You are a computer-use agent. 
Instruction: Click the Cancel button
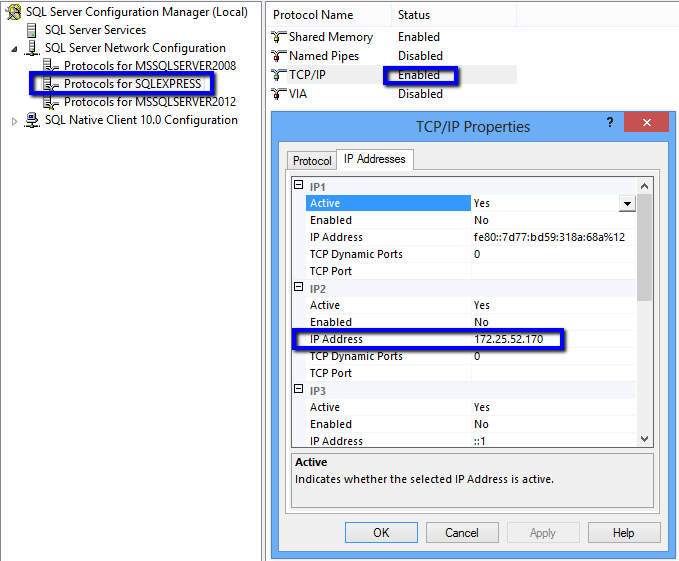click(x=462, y=532)
